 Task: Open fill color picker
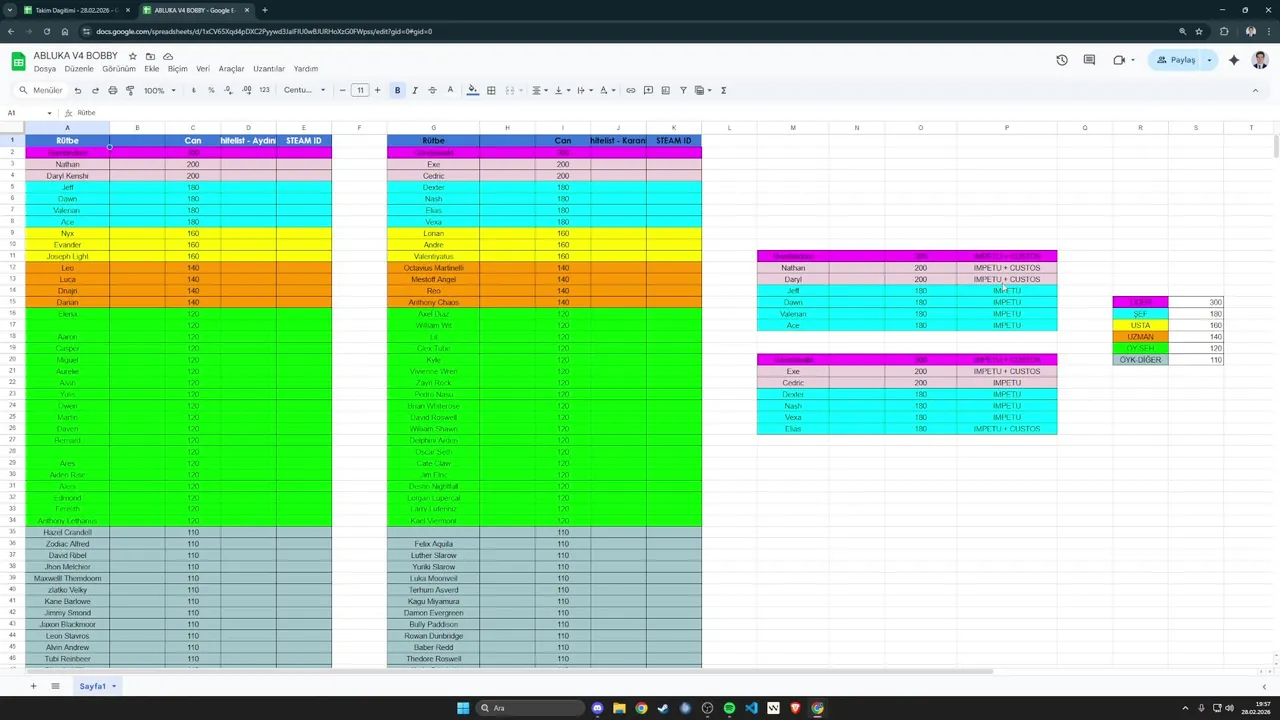pos(473,90)
